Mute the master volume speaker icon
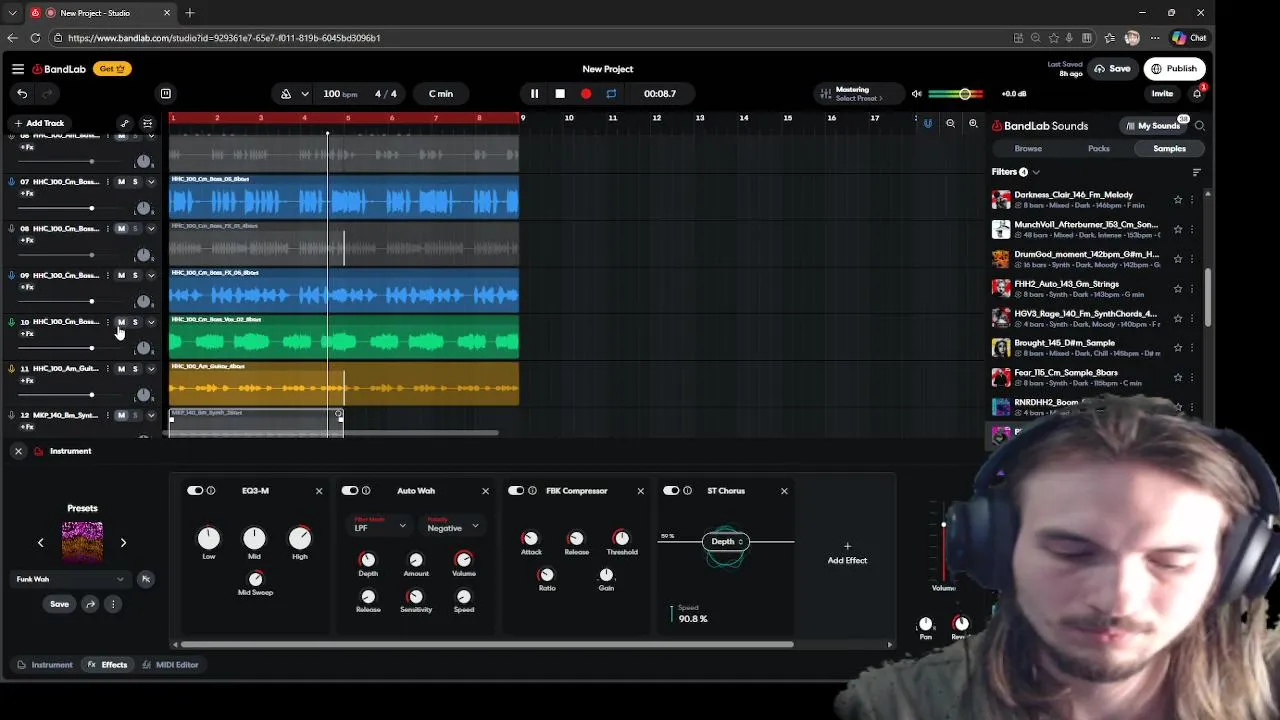The width and height of the screenshot is (1280, 720). [x=916, y=94]
